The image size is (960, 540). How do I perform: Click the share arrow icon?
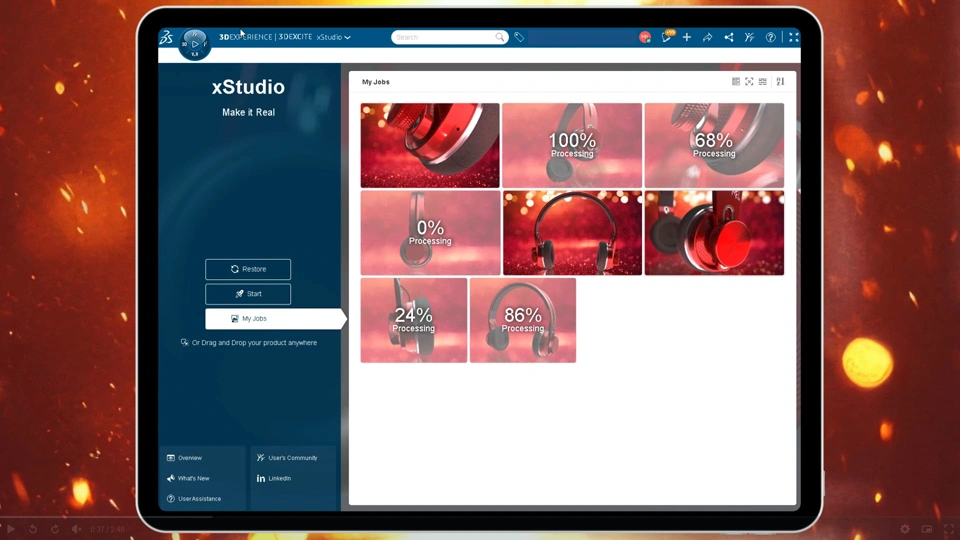coord(708,37)
